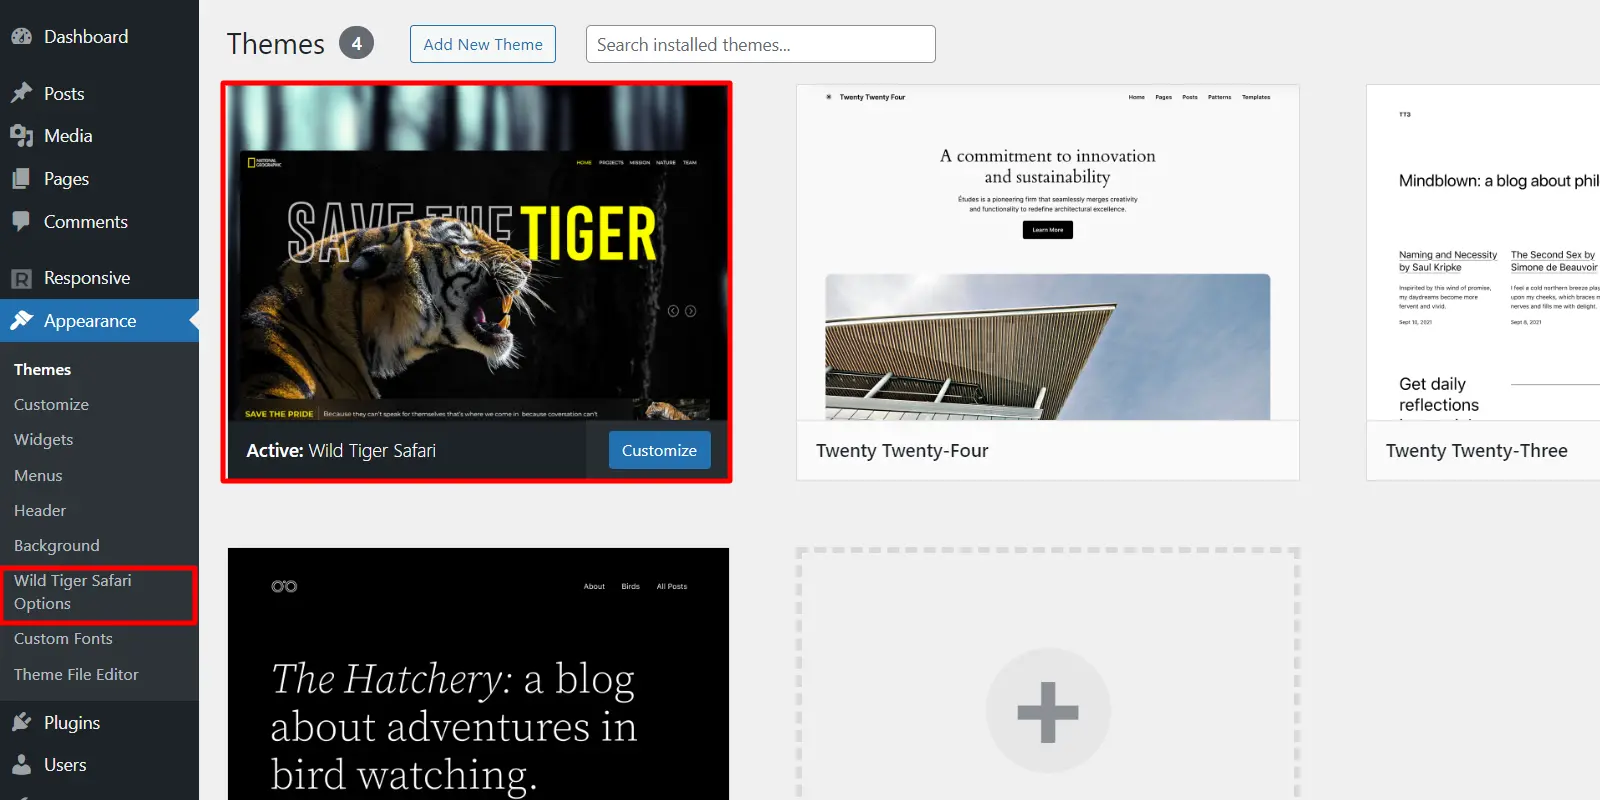
Task: Select the Appearance menu item
Action: pyautogui.click(x=99, y=320)
